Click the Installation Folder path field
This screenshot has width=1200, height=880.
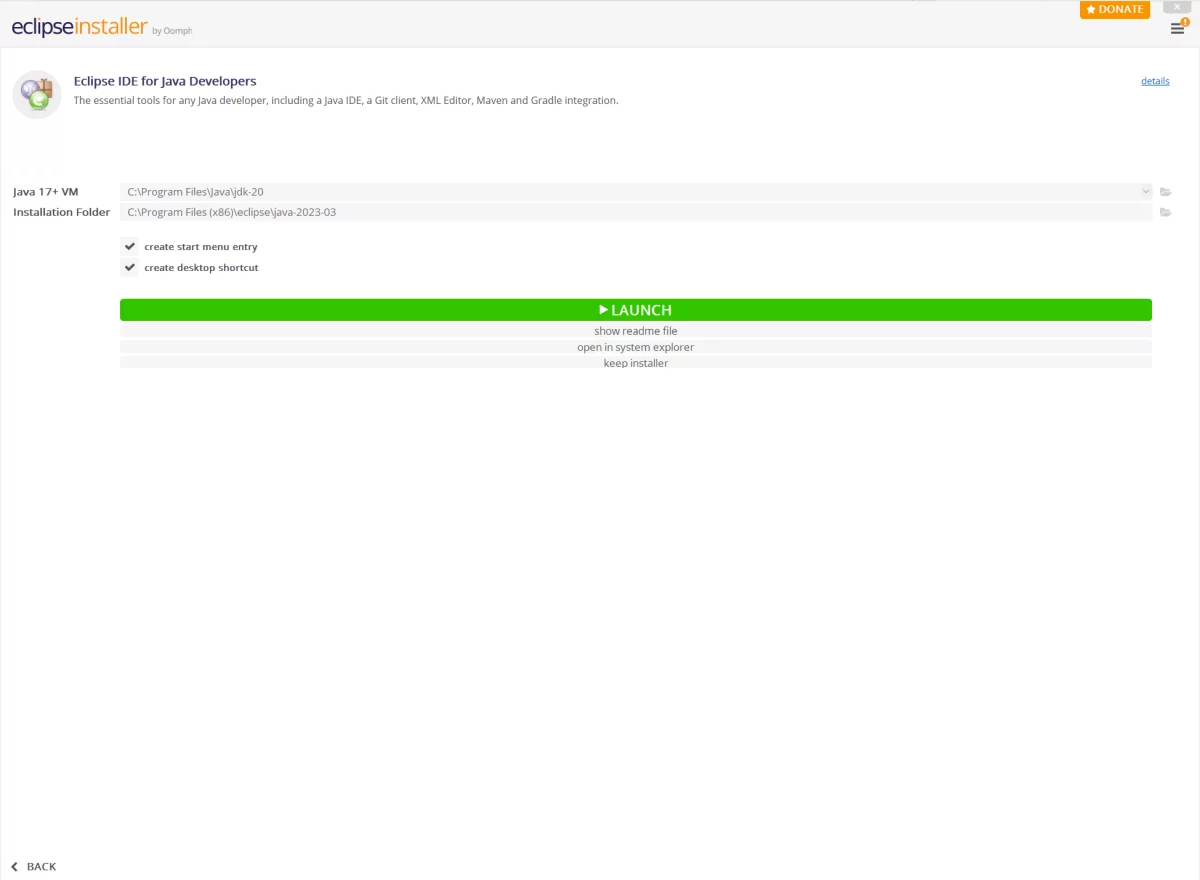tap(630, 212)
